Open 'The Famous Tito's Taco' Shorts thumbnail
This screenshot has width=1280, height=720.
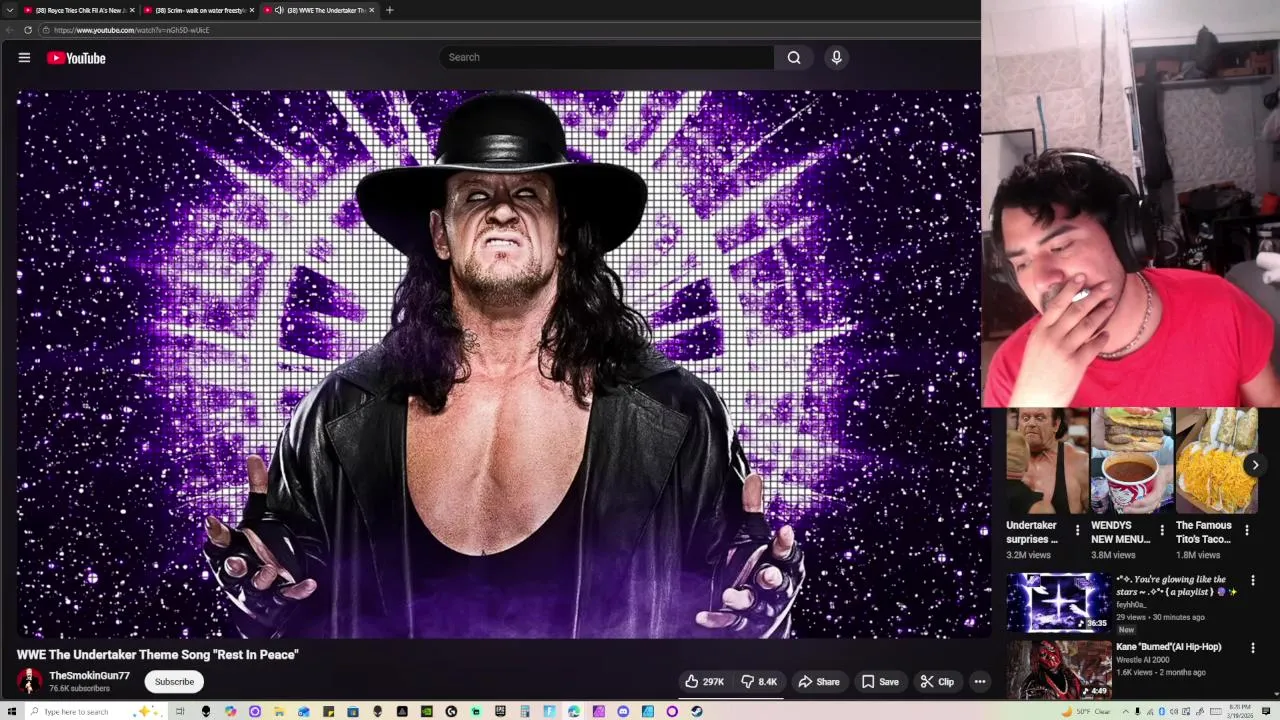point(1217,460)
